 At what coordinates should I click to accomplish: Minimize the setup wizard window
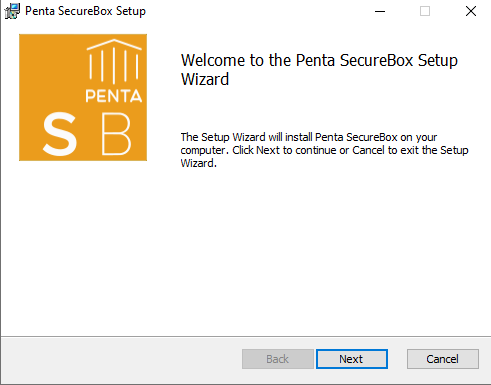(380, 11)
